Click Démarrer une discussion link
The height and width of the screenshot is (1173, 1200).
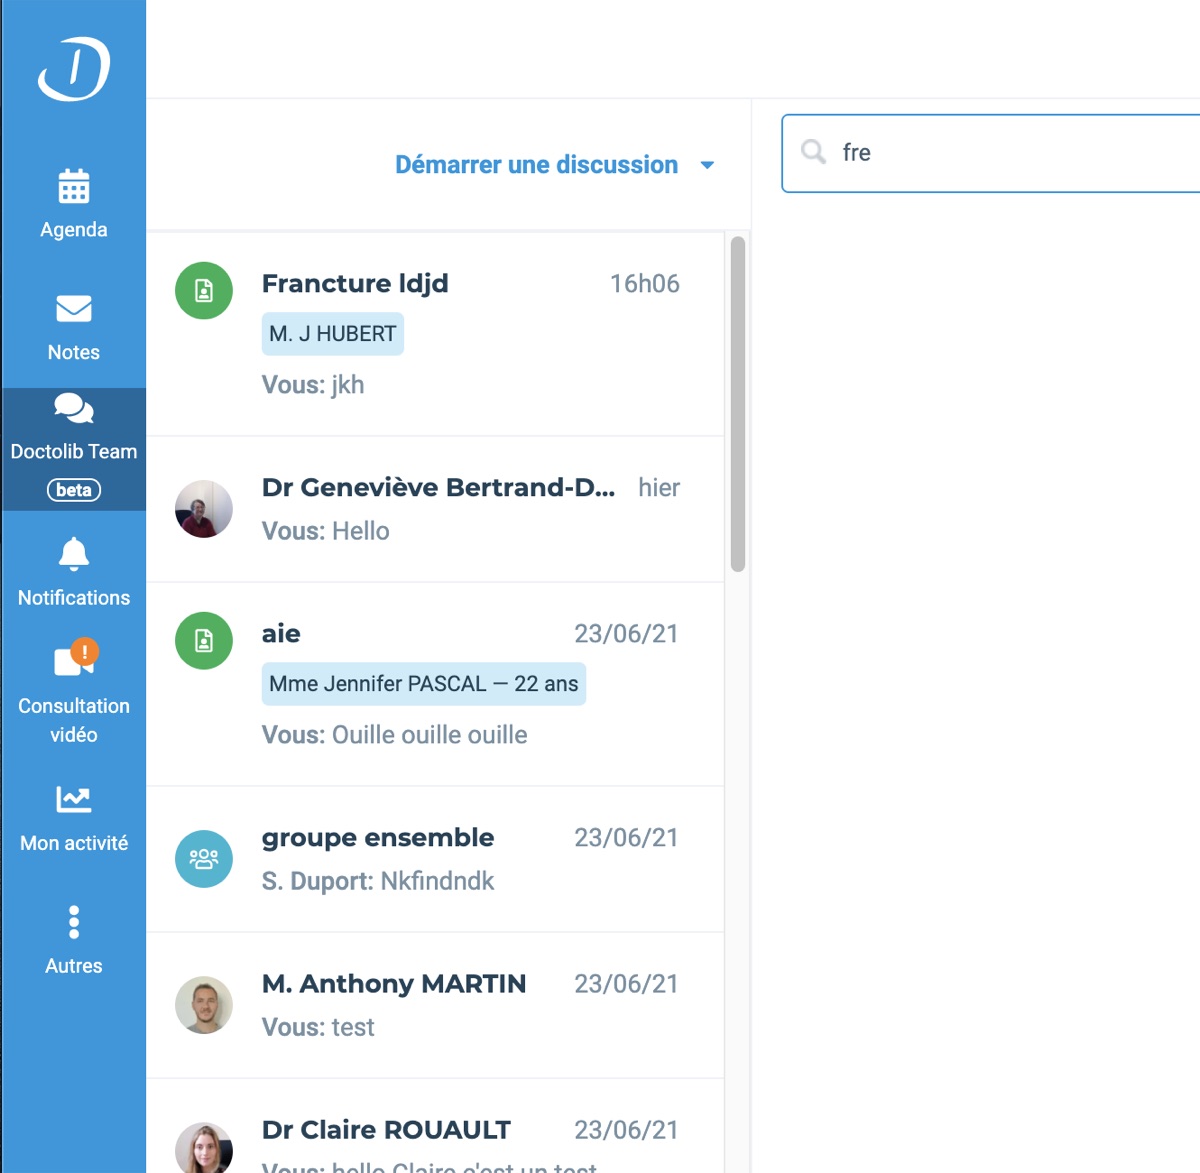pyautogui.click(x=537, y=164)
